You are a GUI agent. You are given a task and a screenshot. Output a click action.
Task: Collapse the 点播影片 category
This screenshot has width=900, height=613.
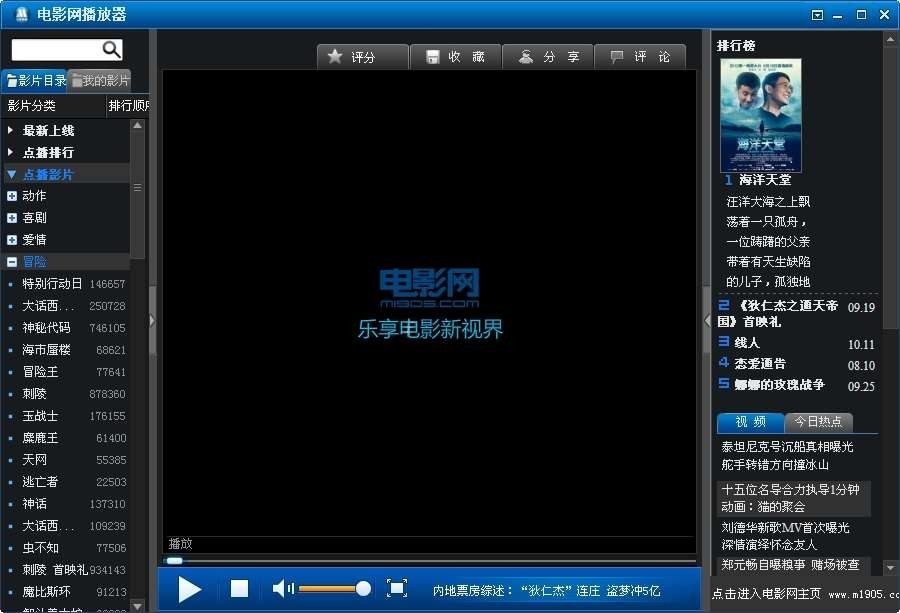click(x=11, y=173)
